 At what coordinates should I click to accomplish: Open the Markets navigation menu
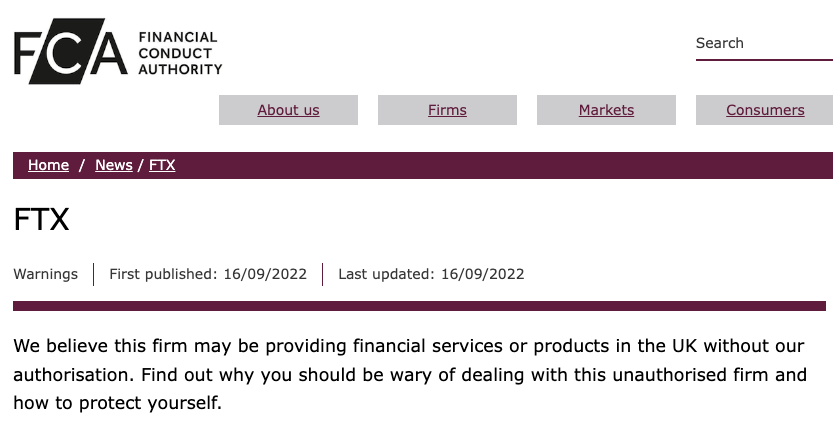[606, 110]
